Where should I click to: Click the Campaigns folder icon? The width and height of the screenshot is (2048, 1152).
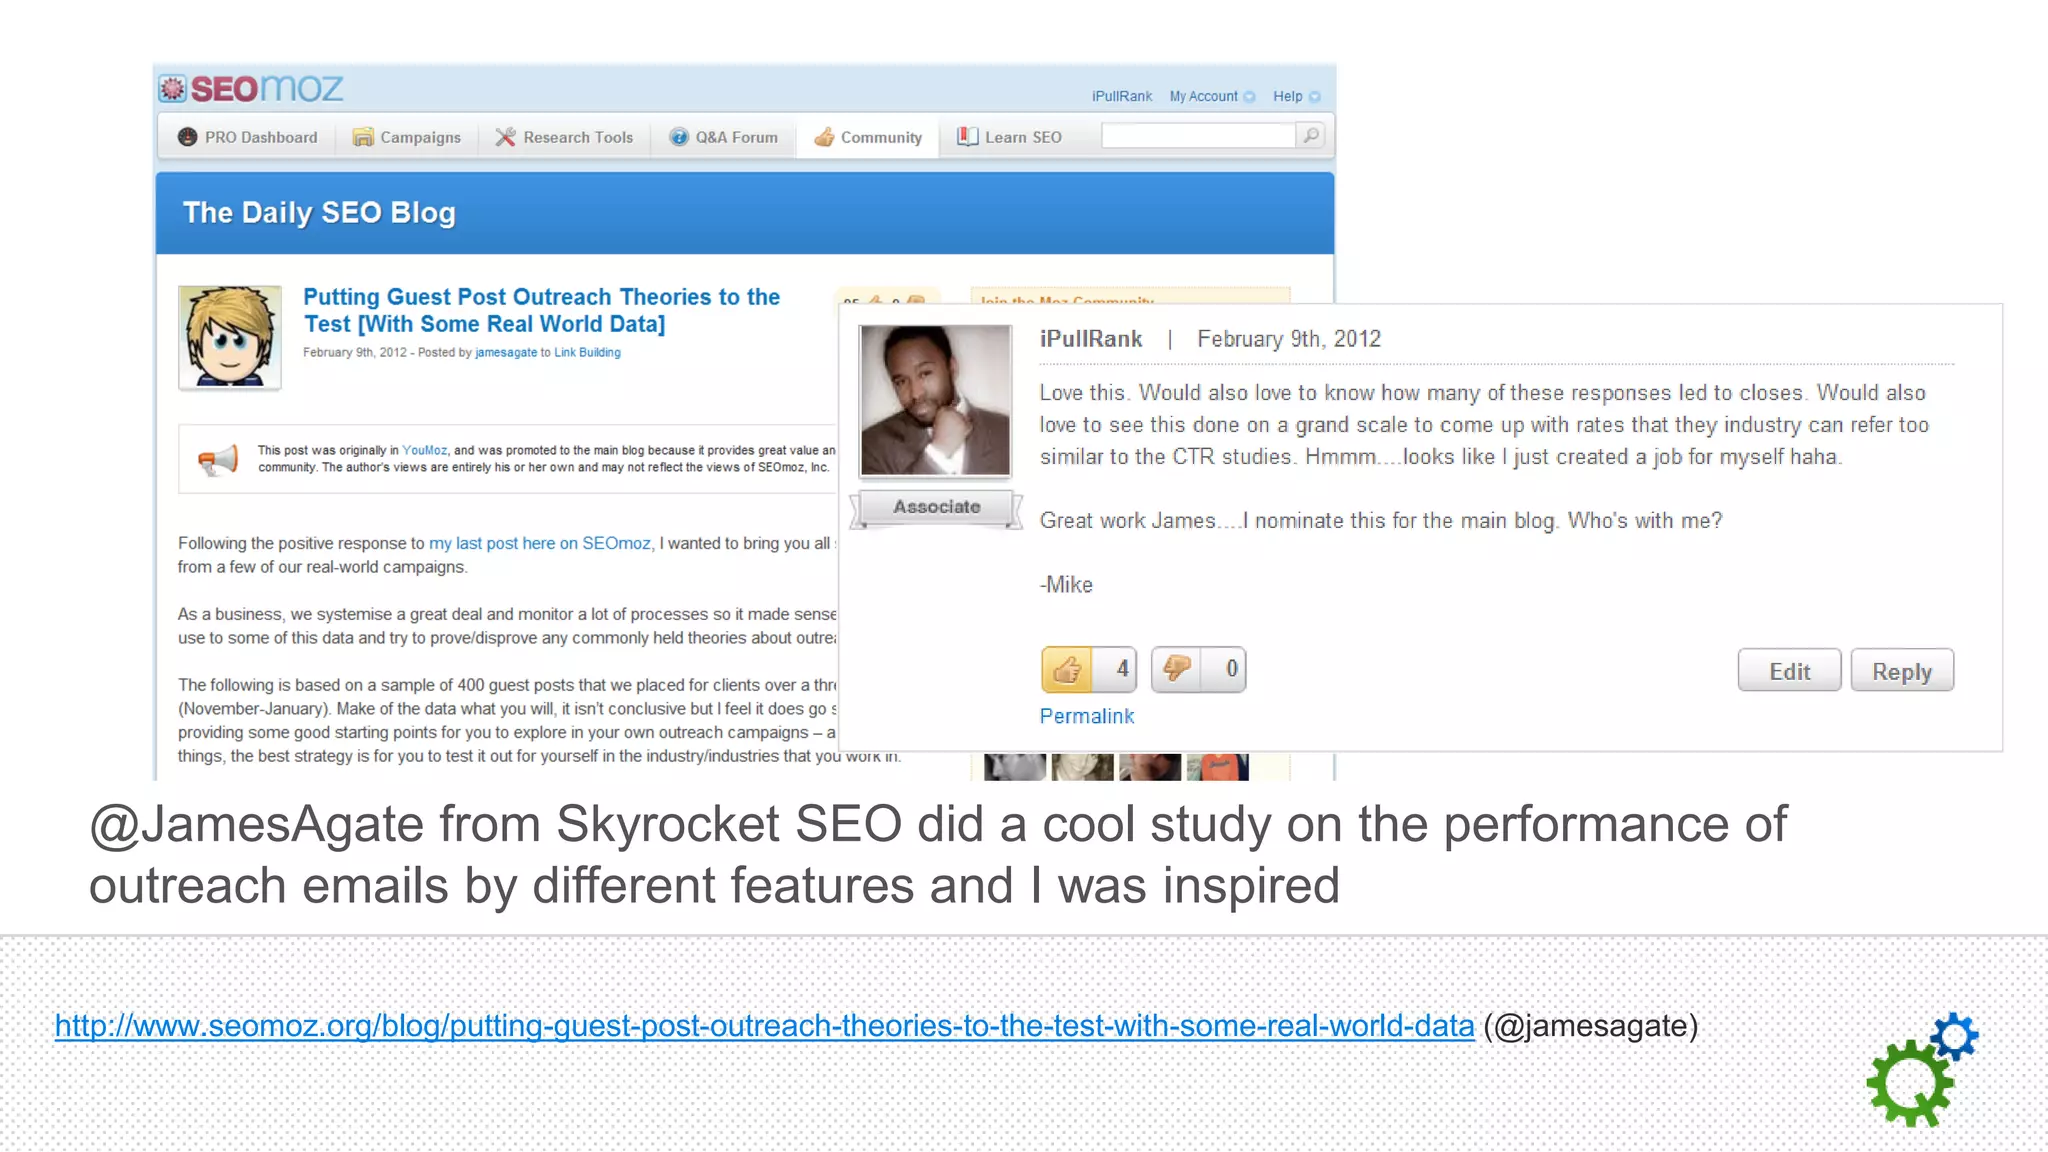point(363,137)
